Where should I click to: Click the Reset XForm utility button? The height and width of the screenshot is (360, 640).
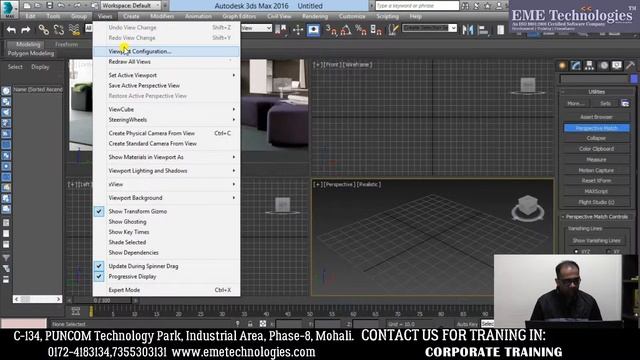pyautogui.click(x=596, y=180)
